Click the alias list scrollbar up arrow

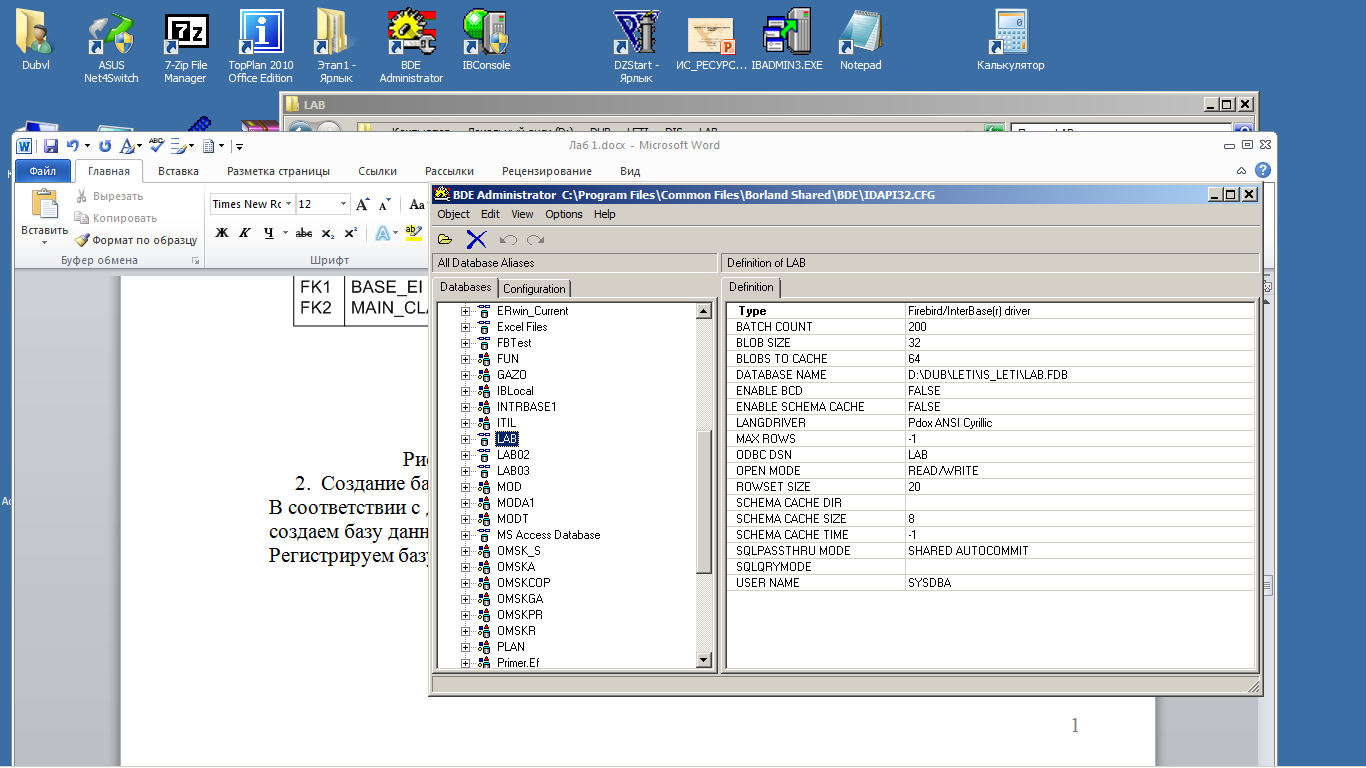(x=703, y=312)
